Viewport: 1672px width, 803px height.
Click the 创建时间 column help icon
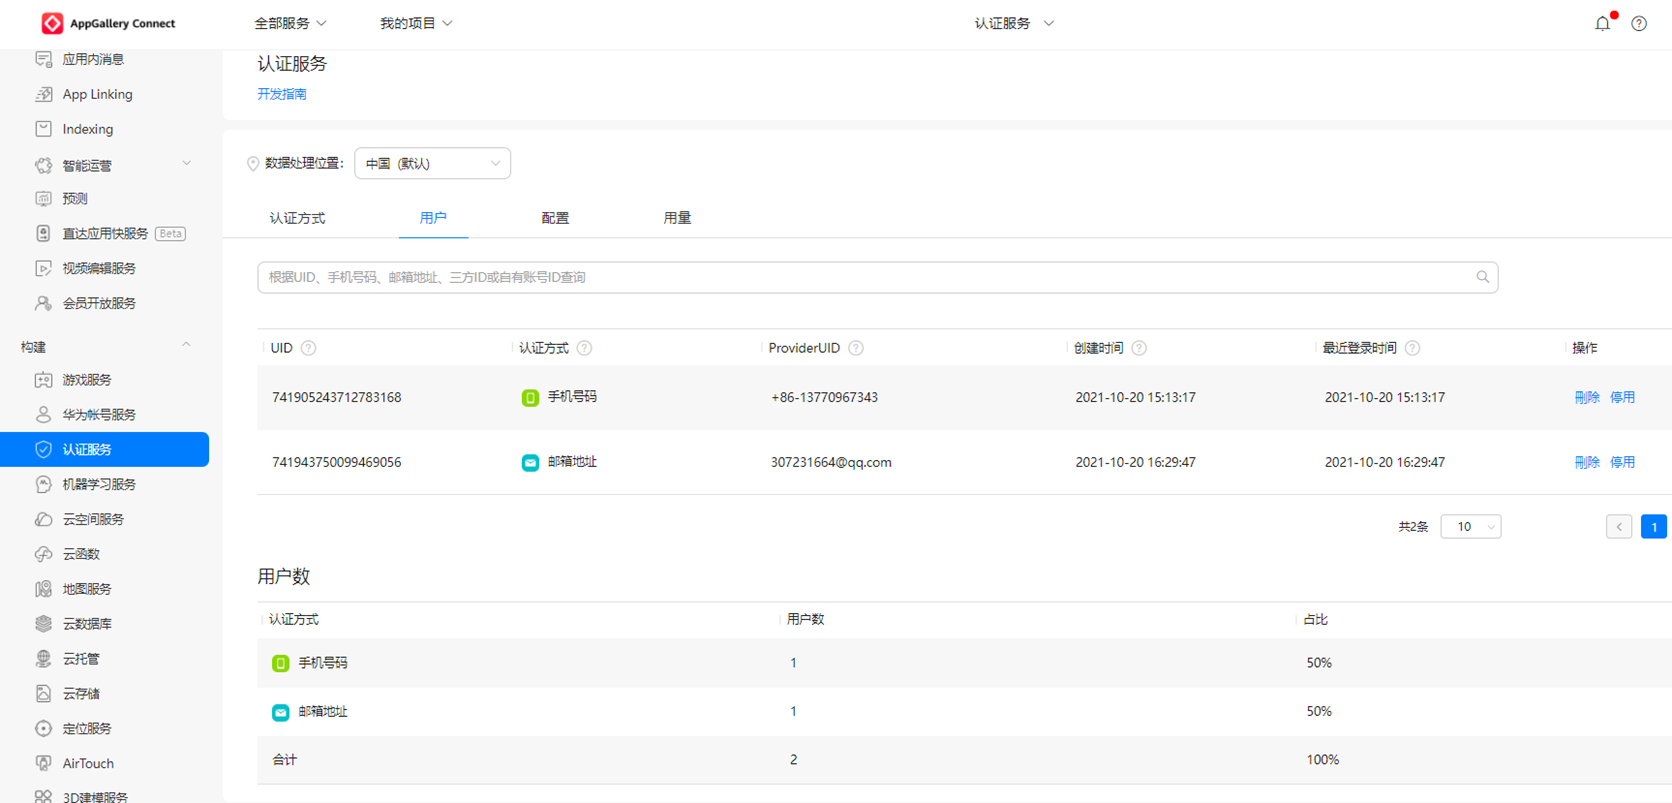point(1139,348)
